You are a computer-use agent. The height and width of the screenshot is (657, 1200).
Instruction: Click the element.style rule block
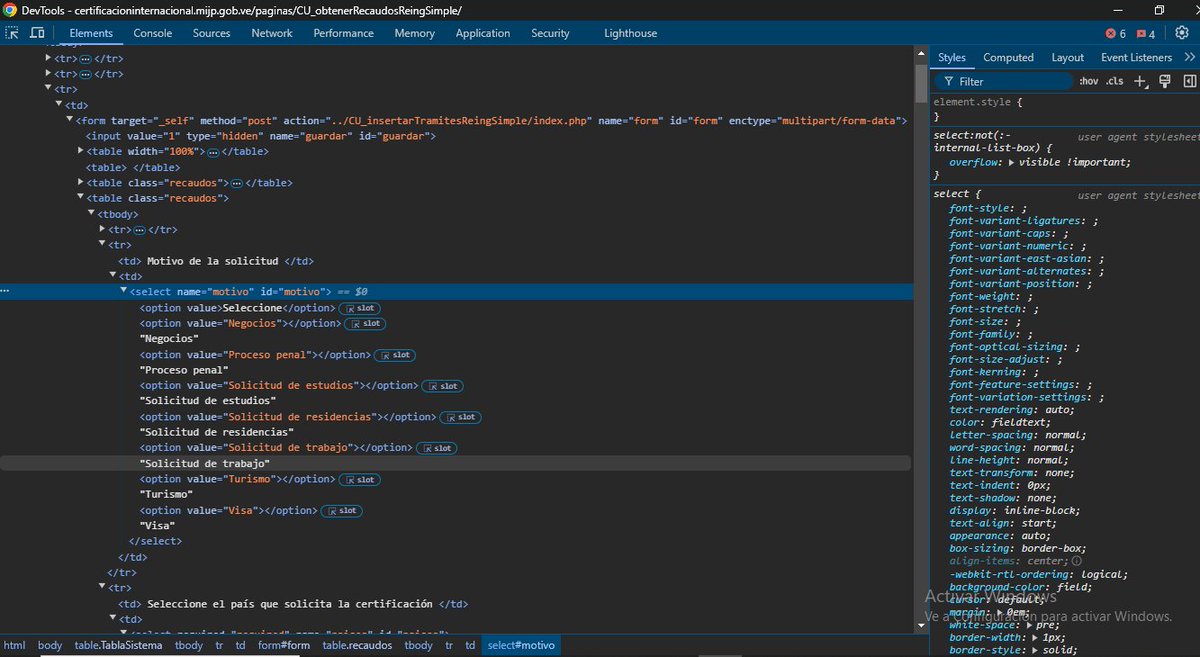[1065, 108]
